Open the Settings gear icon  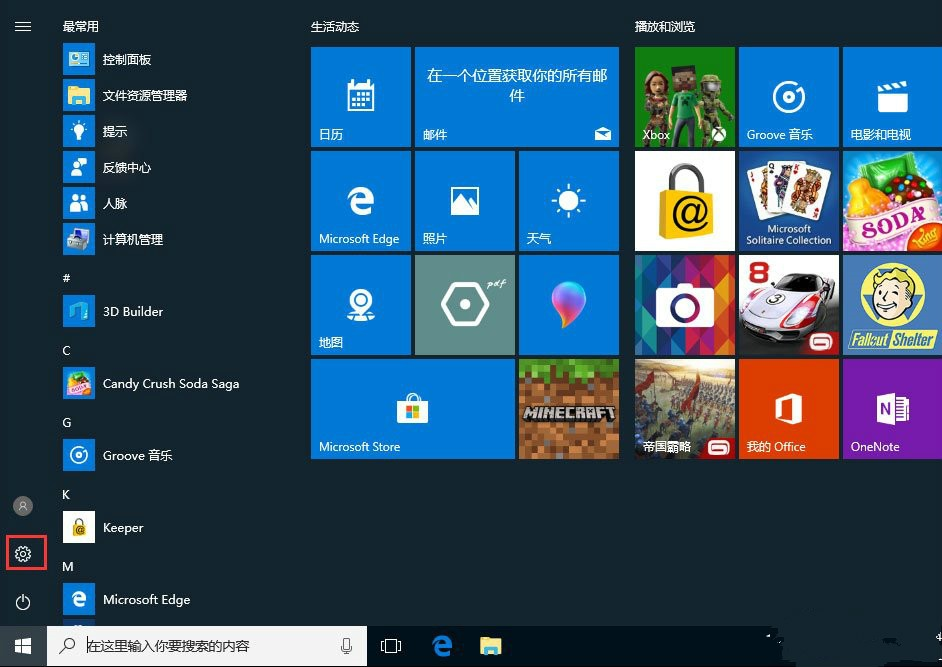[x=23, y=553]
